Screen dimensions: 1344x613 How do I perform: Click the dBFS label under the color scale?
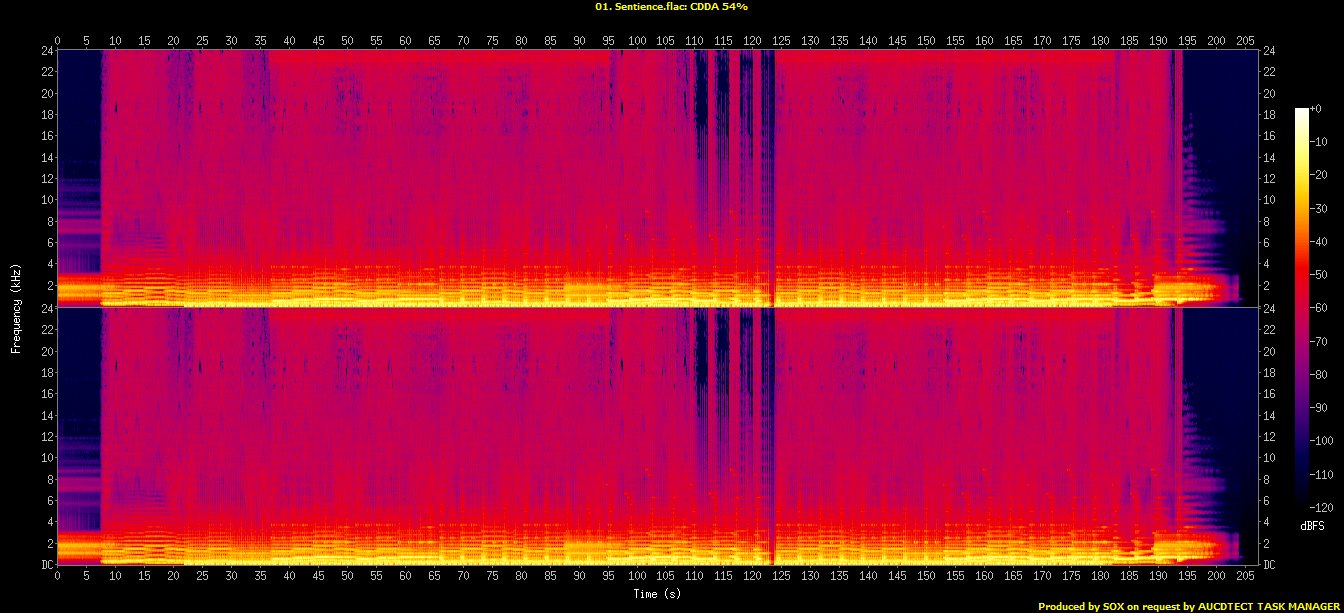[1312, 525]
